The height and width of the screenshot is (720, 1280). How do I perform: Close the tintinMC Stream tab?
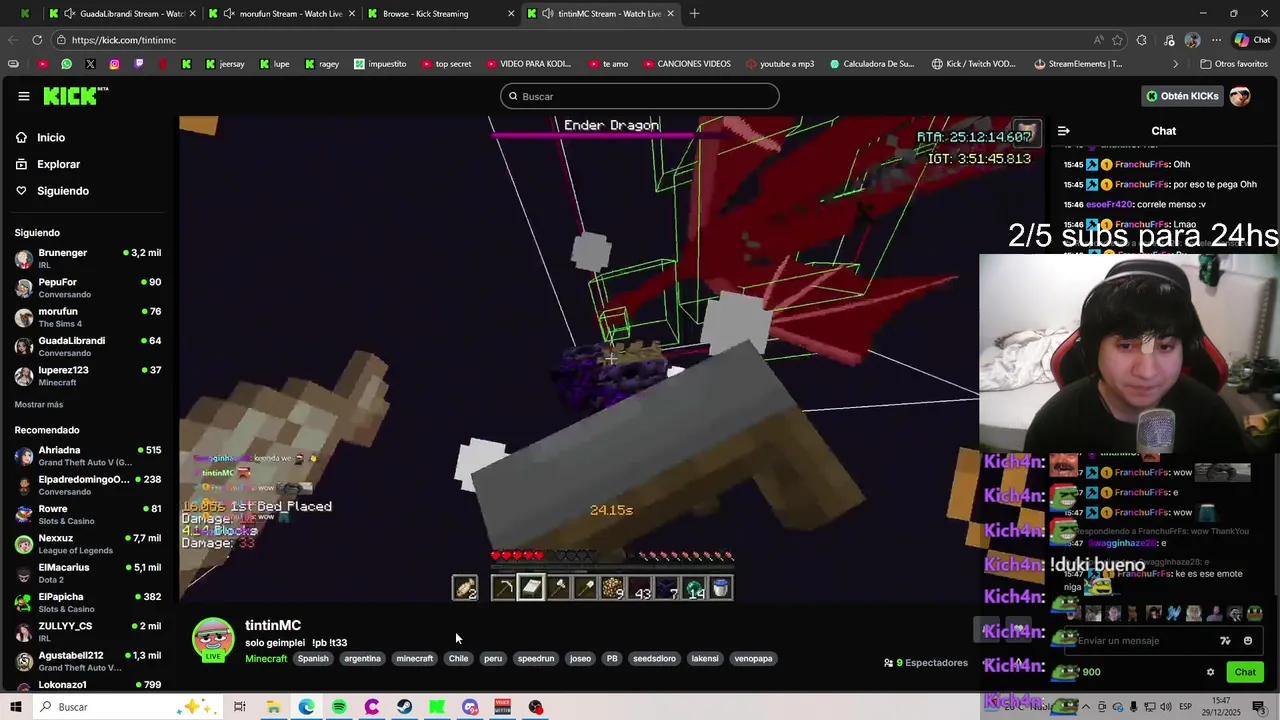(670, 14)
